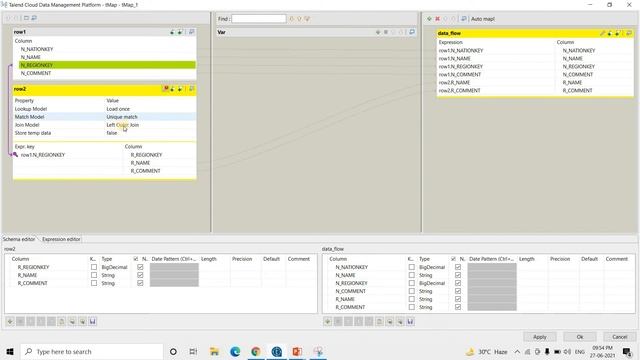Toggle key checkbox for R_REGIONKEY in row2 schema
The image size is (640, 360).
point(94,267)
